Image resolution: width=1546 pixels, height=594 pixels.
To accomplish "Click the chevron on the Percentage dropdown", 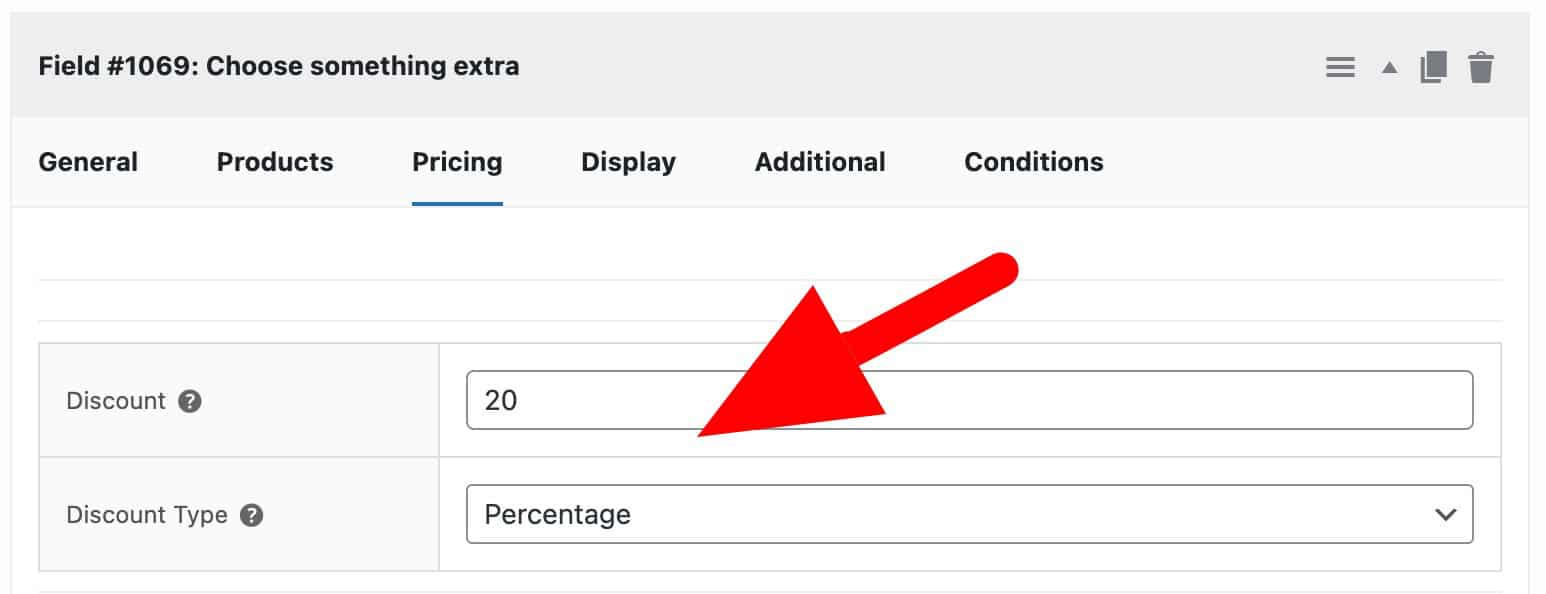I will 1445,514.
